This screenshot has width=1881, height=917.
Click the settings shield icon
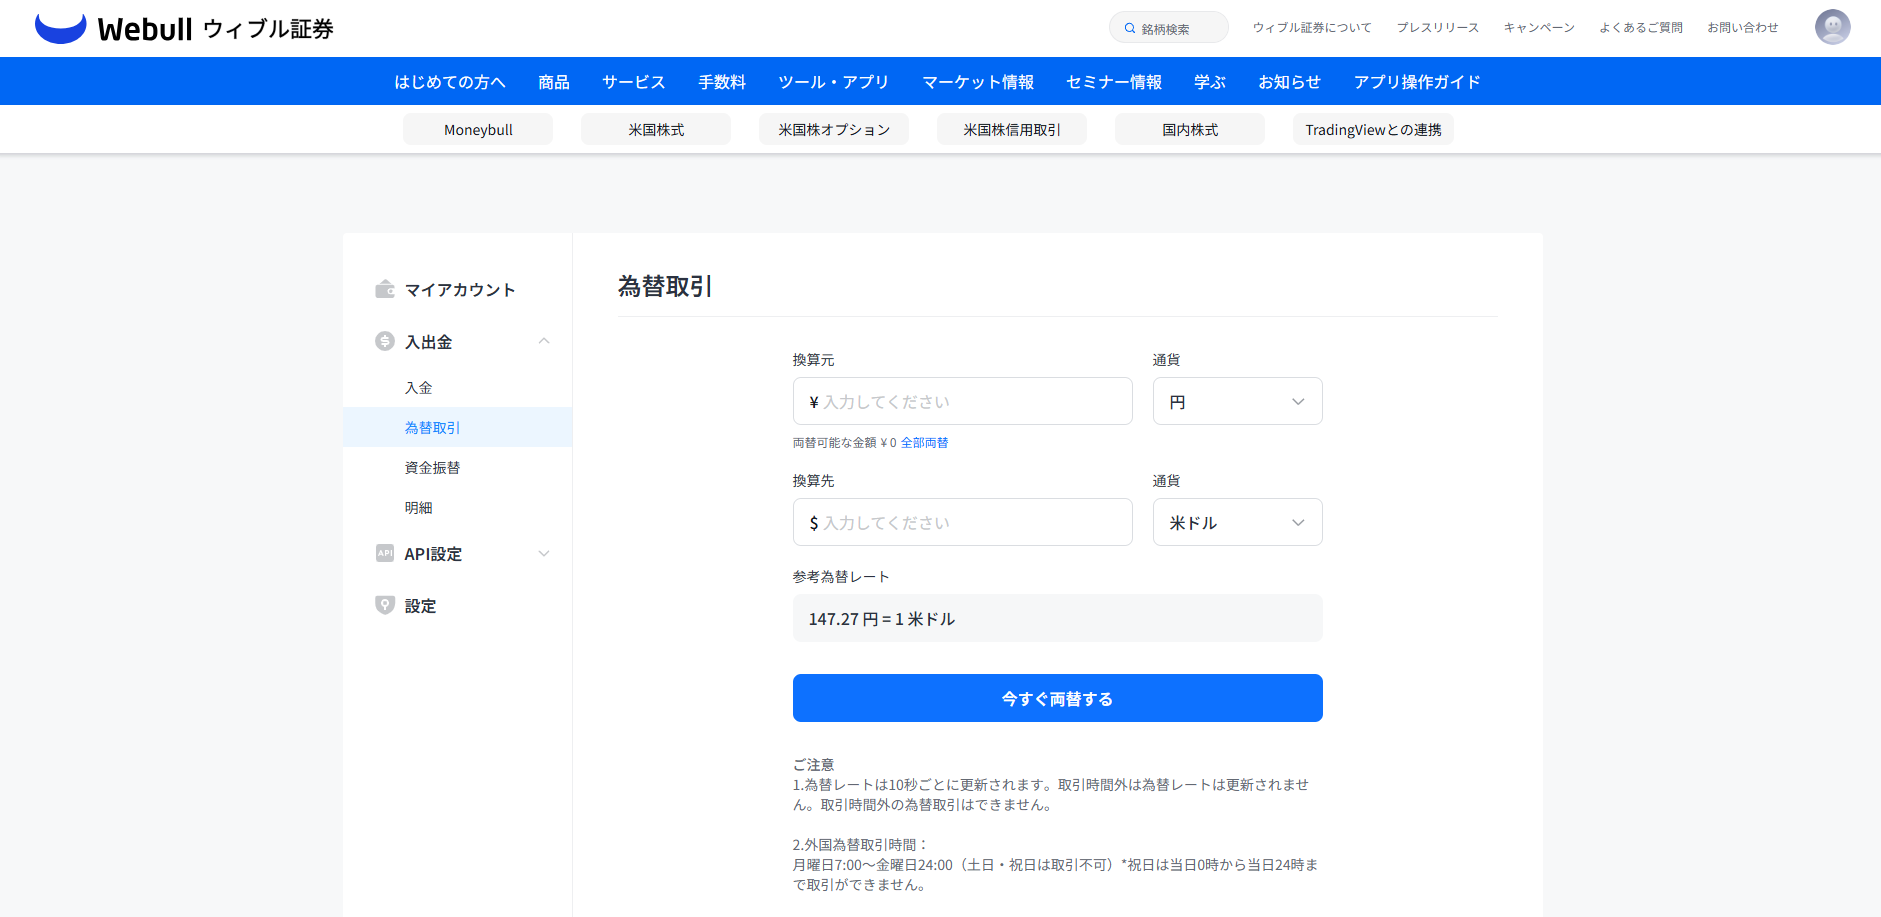coord(385,605)
